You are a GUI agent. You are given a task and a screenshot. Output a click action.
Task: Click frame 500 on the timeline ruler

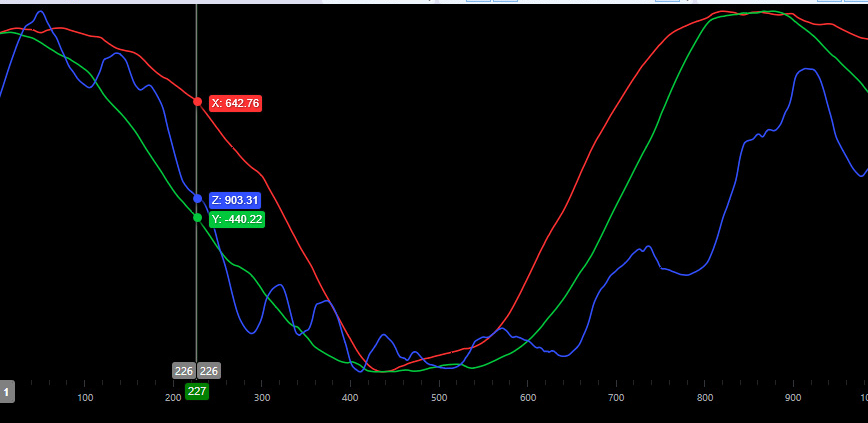[439, 398]
